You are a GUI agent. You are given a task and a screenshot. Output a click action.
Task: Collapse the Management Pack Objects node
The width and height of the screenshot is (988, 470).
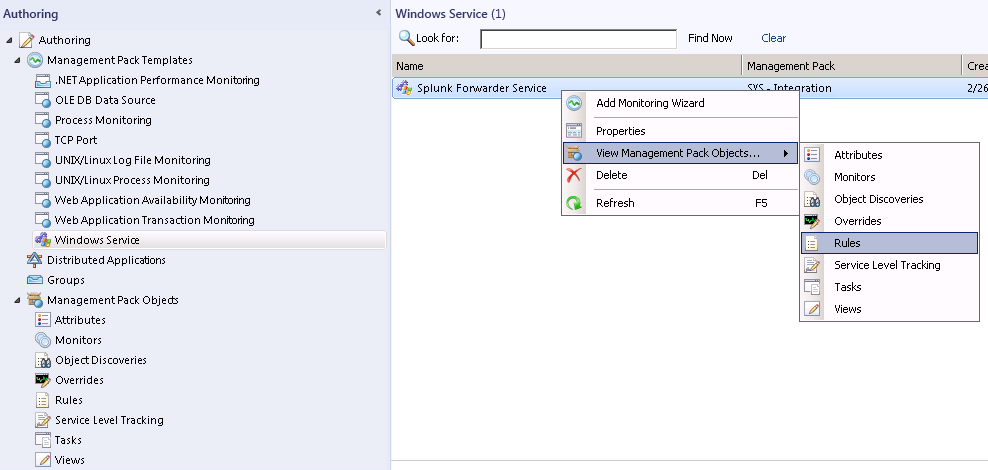(18, 300)
